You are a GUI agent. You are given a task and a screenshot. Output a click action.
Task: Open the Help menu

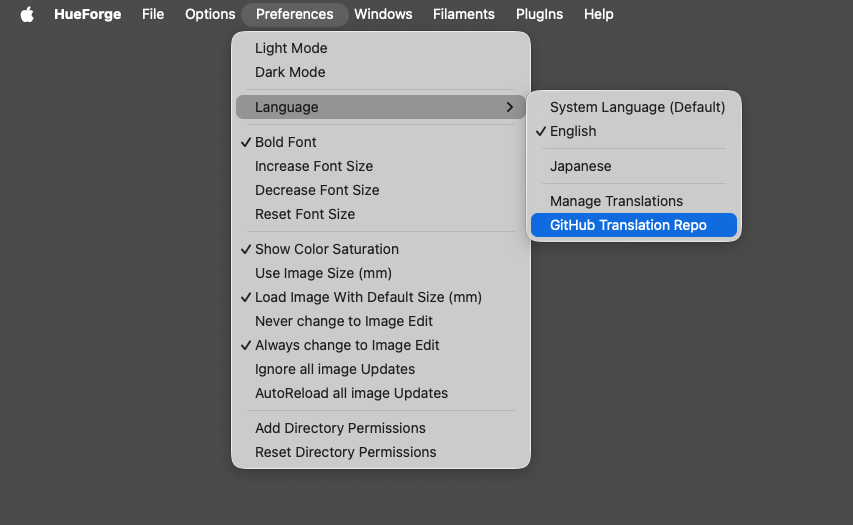pos(598,14)
